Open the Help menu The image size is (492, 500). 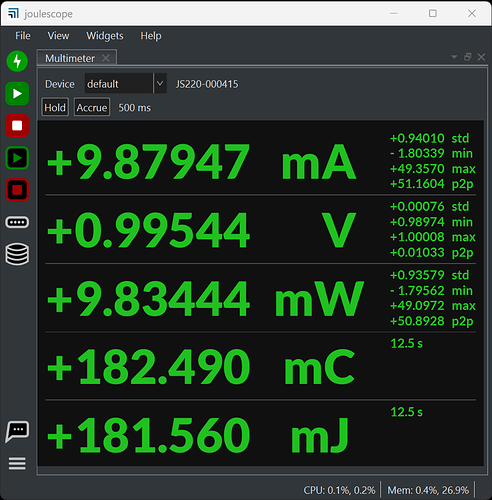151,36
